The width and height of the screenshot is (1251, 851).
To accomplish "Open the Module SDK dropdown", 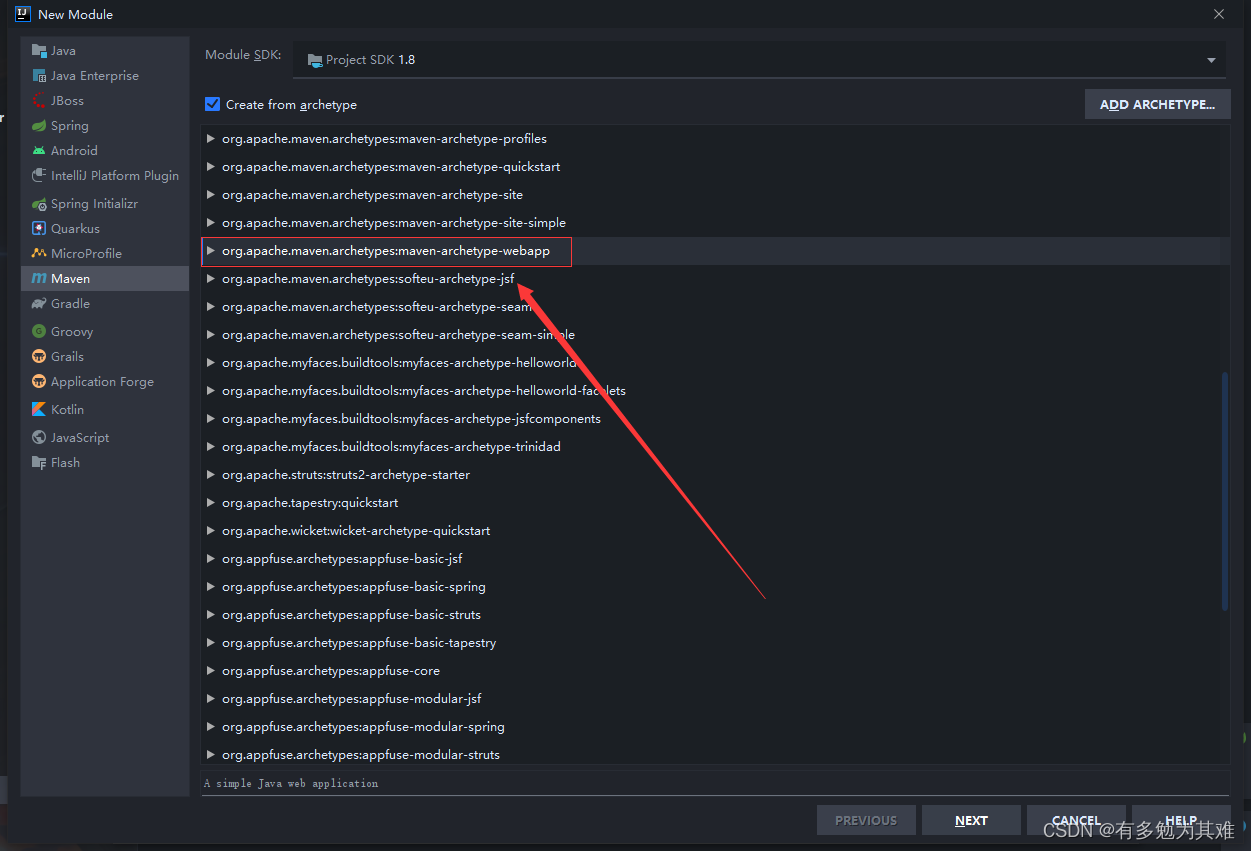I will 759,60.
